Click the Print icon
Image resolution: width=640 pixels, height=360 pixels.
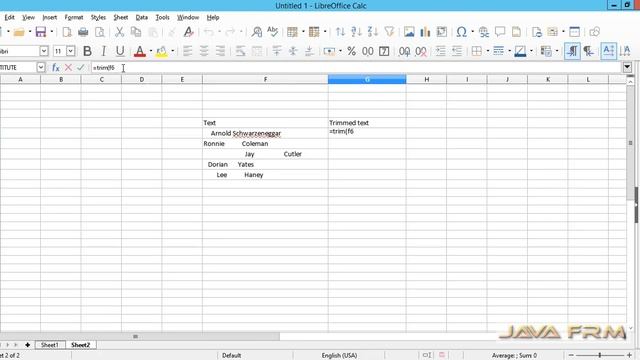point(83,32)
